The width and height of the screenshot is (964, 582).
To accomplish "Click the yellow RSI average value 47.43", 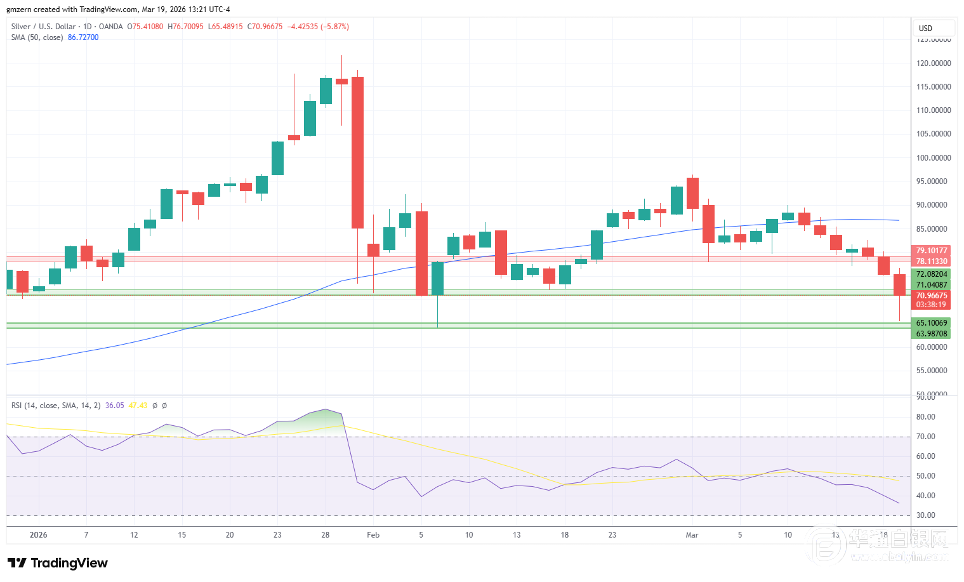I will tap(138, 405).
